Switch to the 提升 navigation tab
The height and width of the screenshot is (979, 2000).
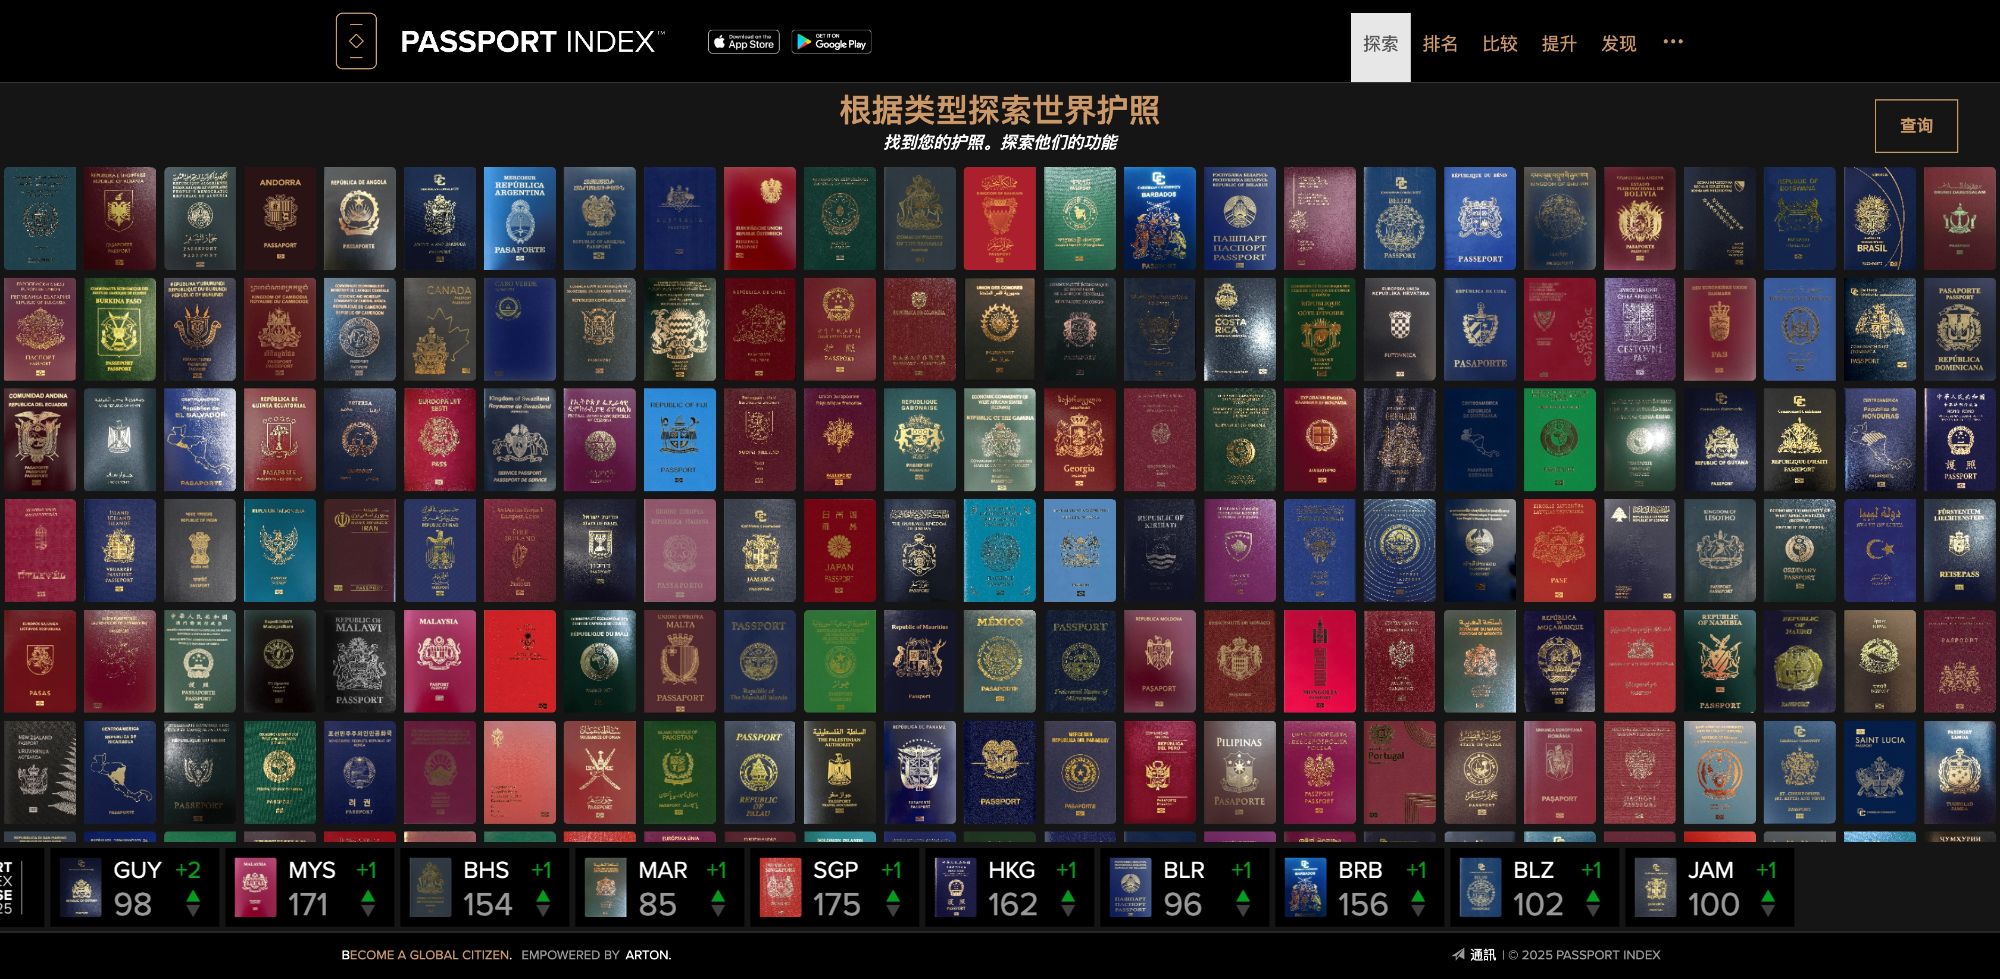point(1559,43)
